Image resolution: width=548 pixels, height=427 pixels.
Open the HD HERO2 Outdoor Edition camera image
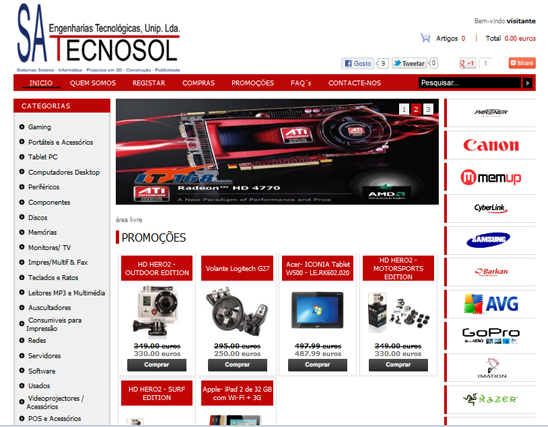point(156,312)
